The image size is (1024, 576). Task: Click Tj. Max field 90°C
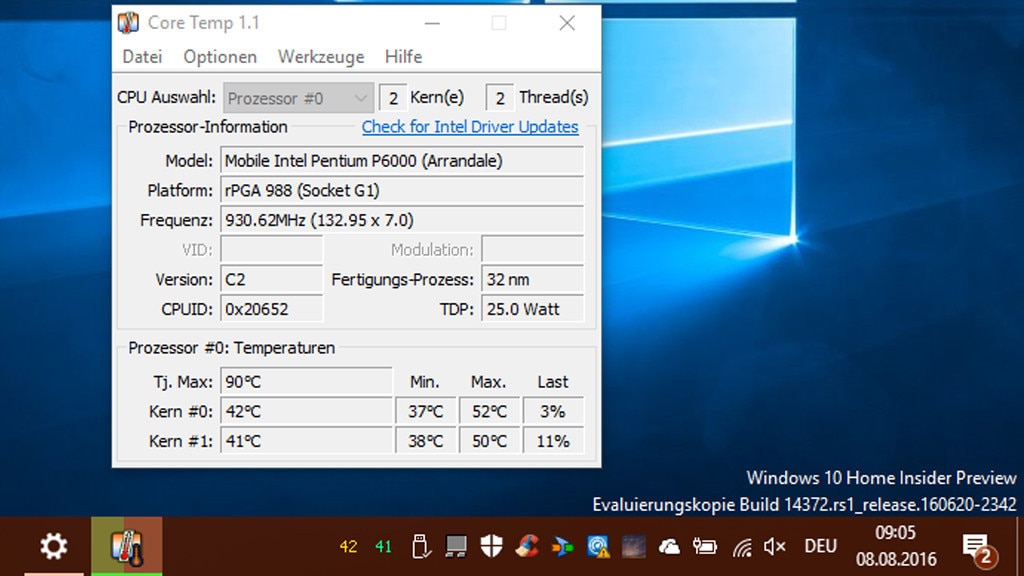pyautogui.click(x=306, y=381)
